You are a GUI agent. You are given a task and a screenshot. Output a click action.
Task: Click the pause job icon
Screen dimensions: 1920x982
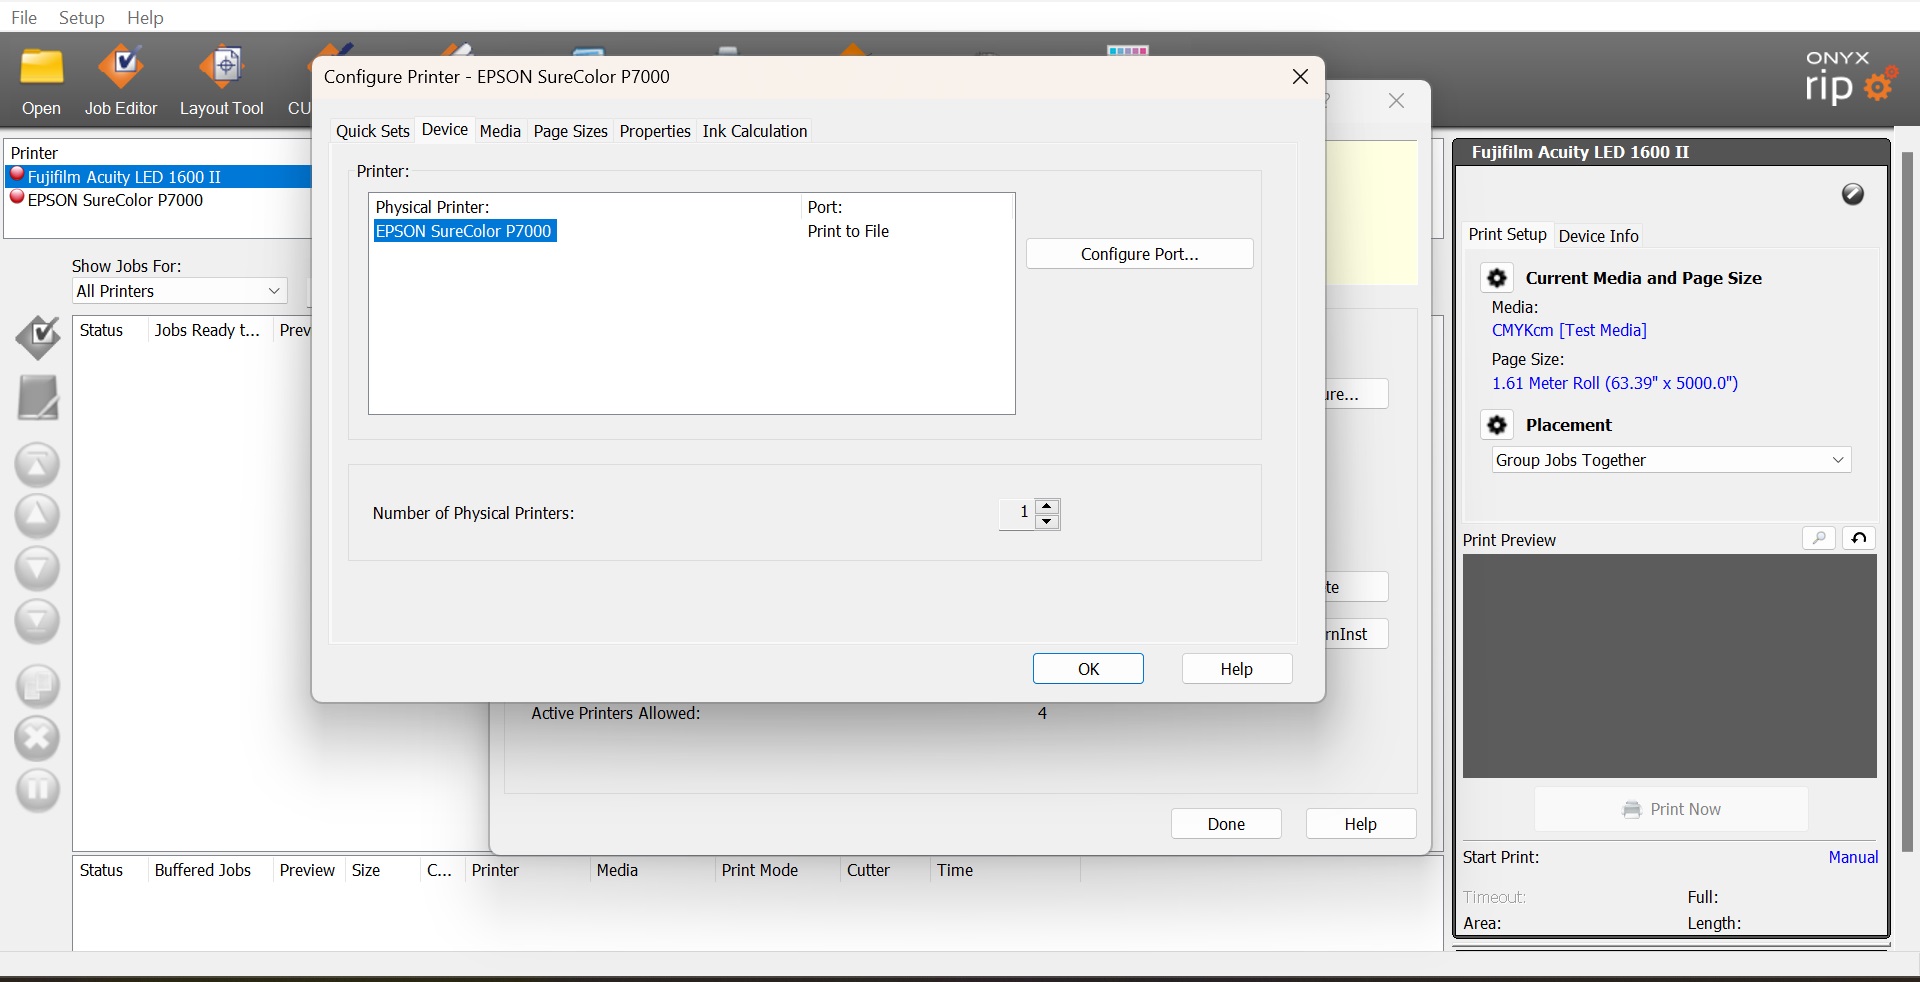point(37,790)
